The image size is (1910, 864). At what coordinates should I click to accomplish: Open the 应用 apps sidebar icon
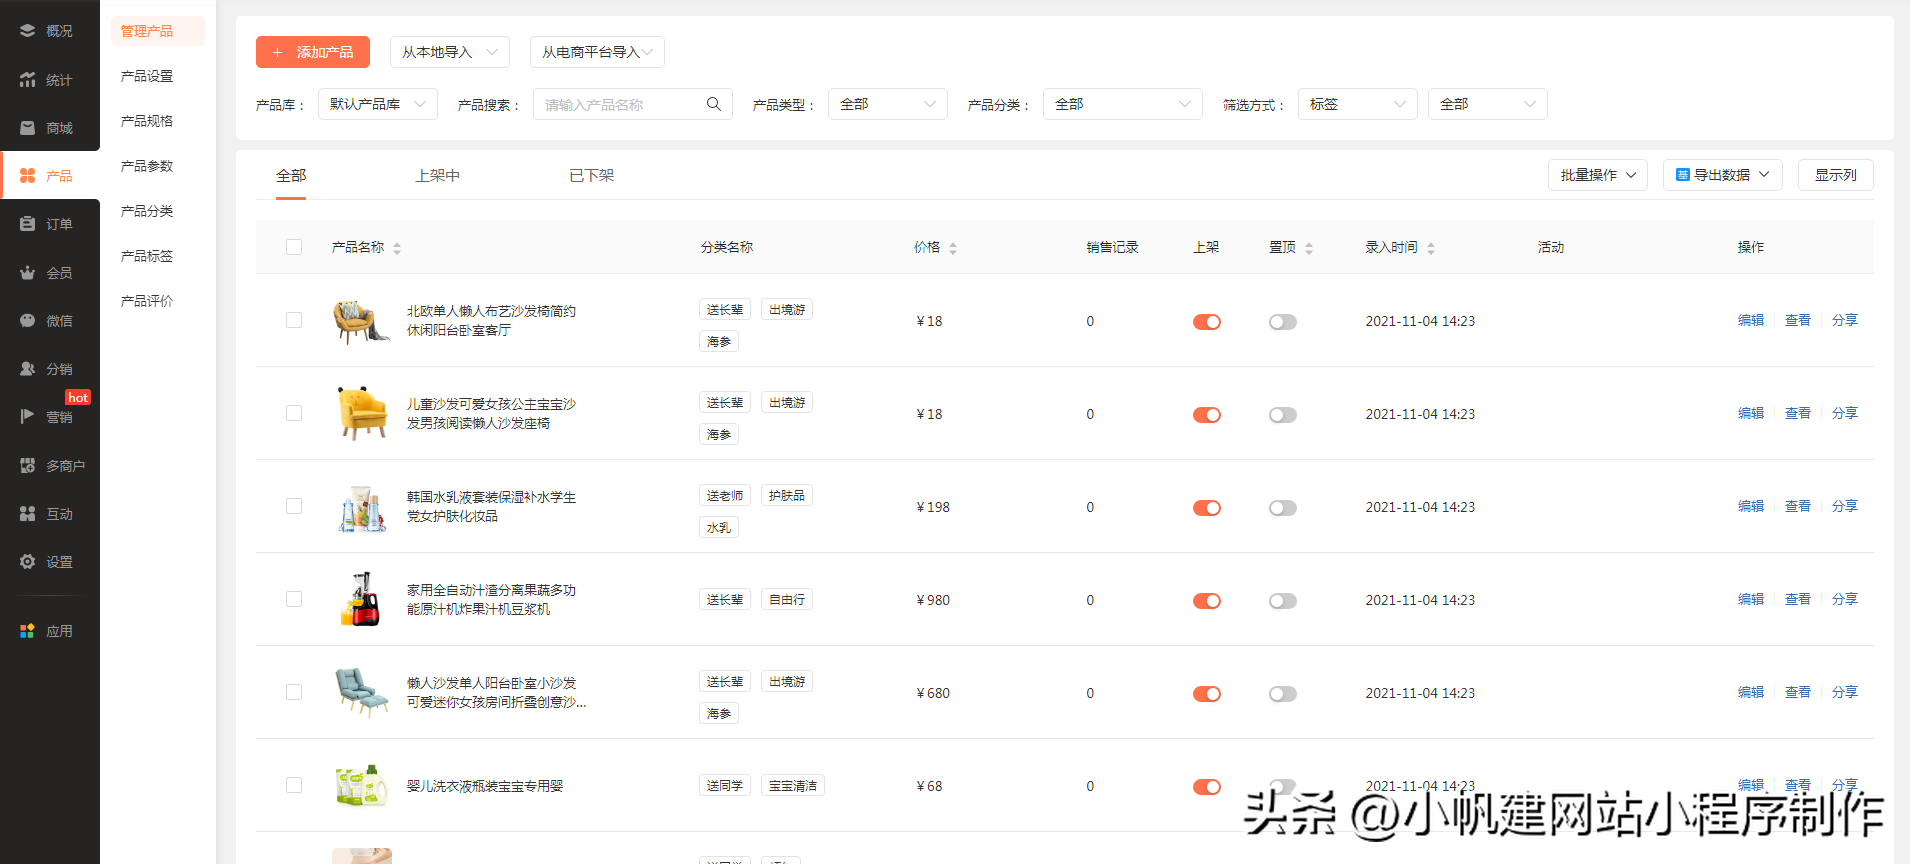point(28,631)
